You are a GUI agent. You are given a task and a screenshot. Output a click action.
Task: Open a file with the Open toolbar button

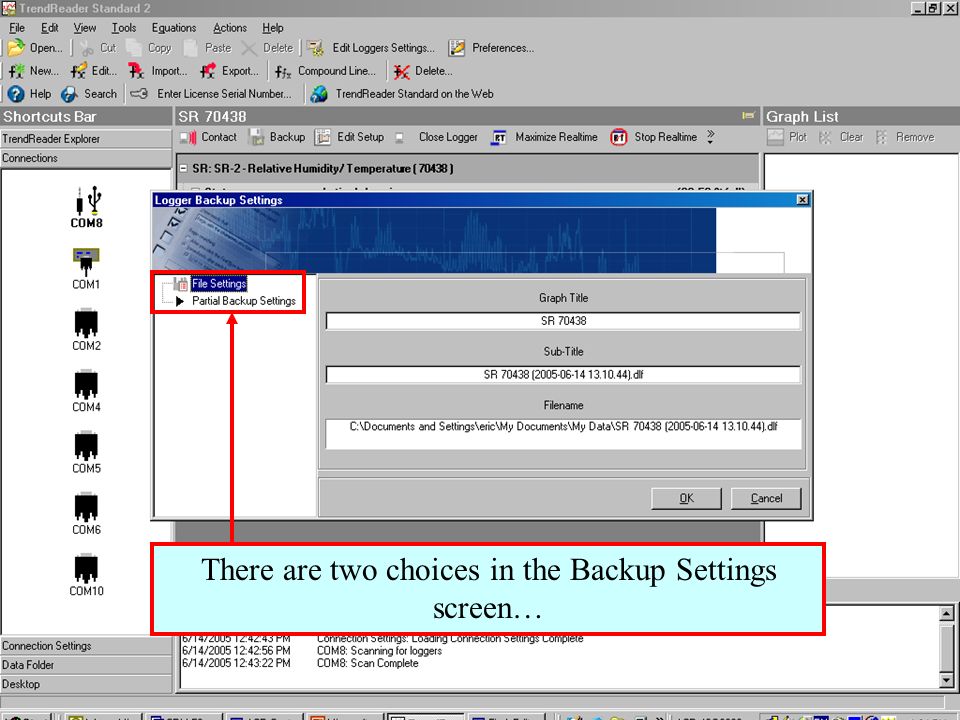(35, 48)
